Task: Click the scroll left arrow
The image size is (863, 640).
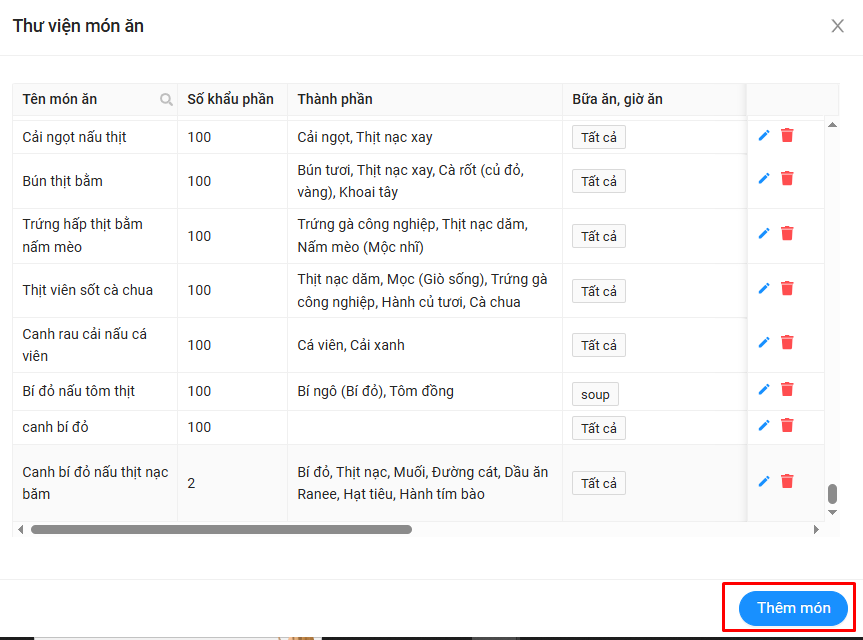Action: tap(21, 529)
